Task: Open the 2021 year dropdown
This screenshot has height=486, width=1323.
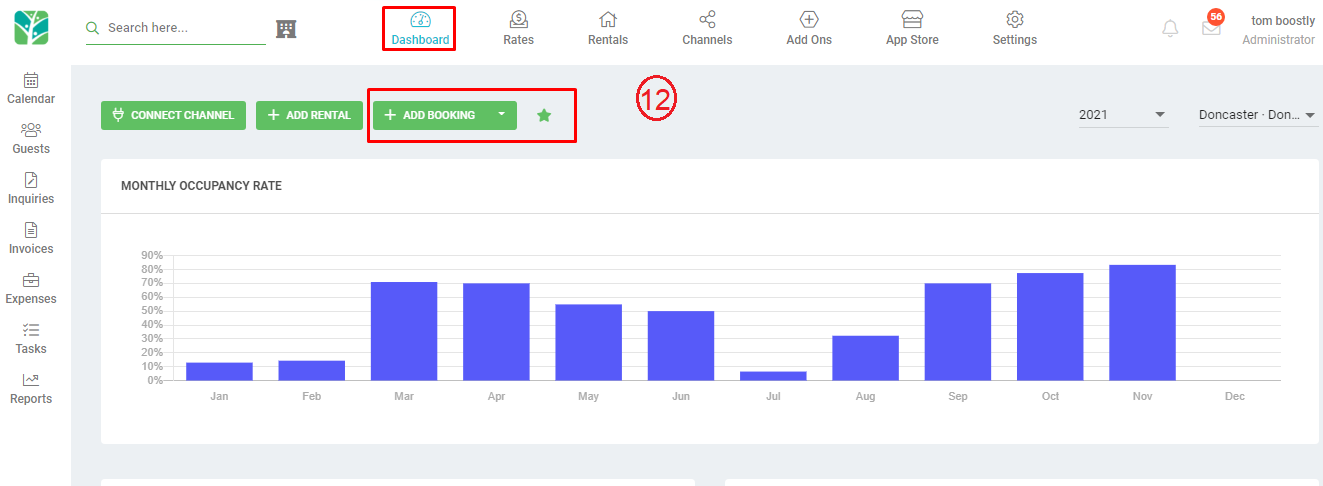Action: [x=1123, y=115]
